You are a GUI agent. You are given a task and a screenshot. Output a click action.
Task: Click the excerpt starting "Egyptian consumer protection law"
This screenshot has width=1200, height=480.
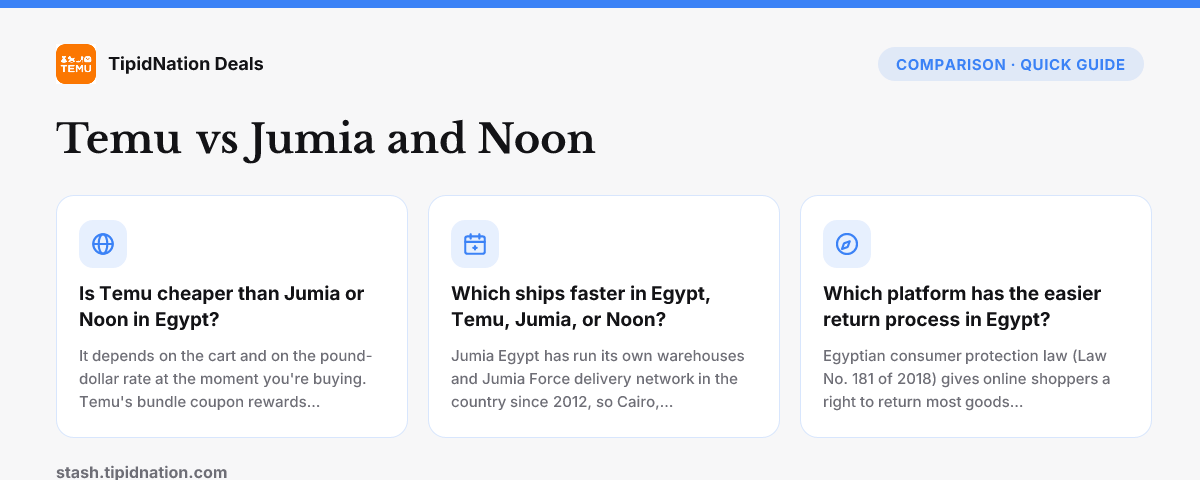[x=967, y=379]
